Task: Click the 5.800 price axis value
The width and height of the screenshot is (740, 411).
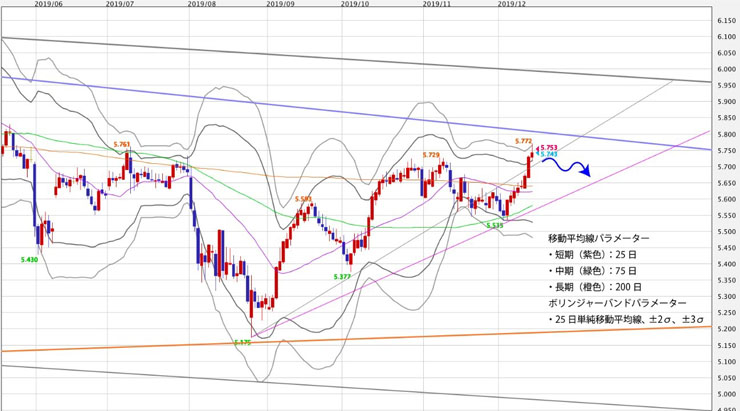Action: [727, 134]
